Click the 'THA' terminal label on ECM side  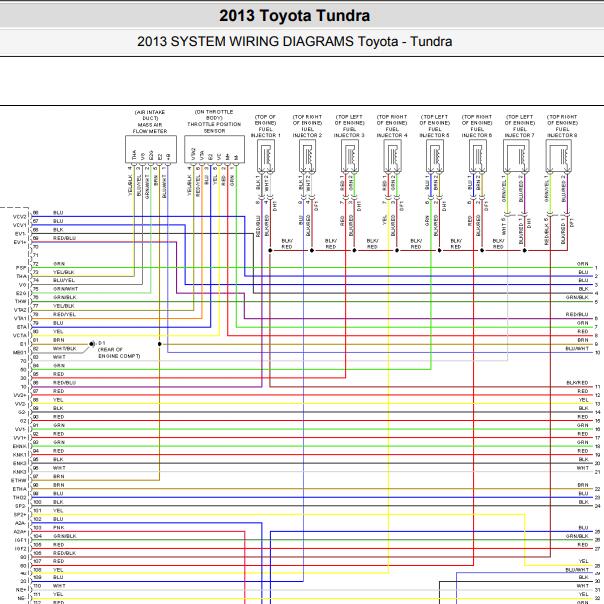tap(21, 276)
